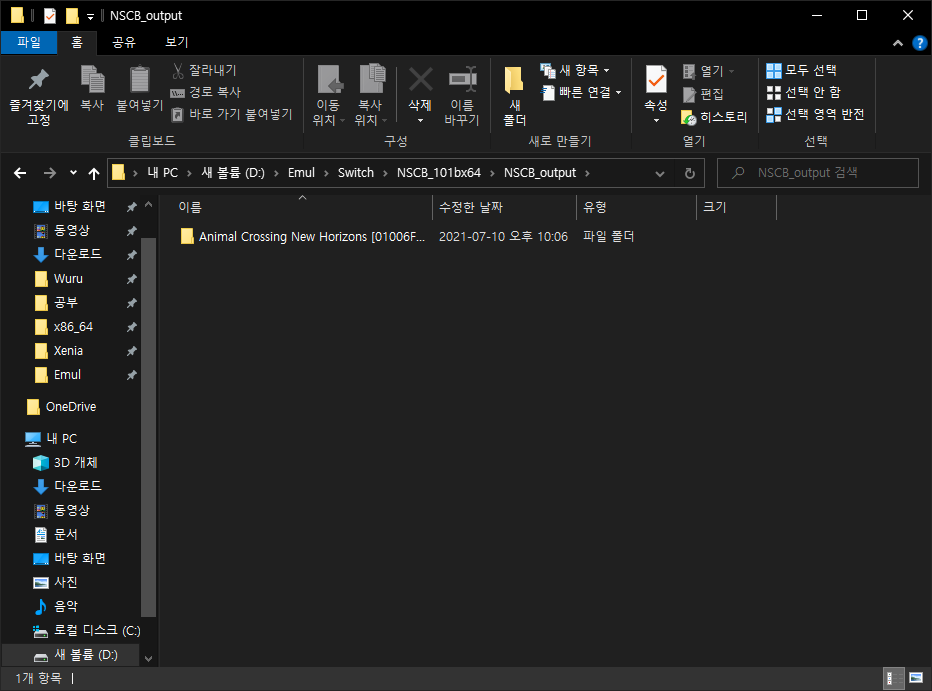
Task: Click Properties (속성) checkmark icon
Action: pos(656,79)
